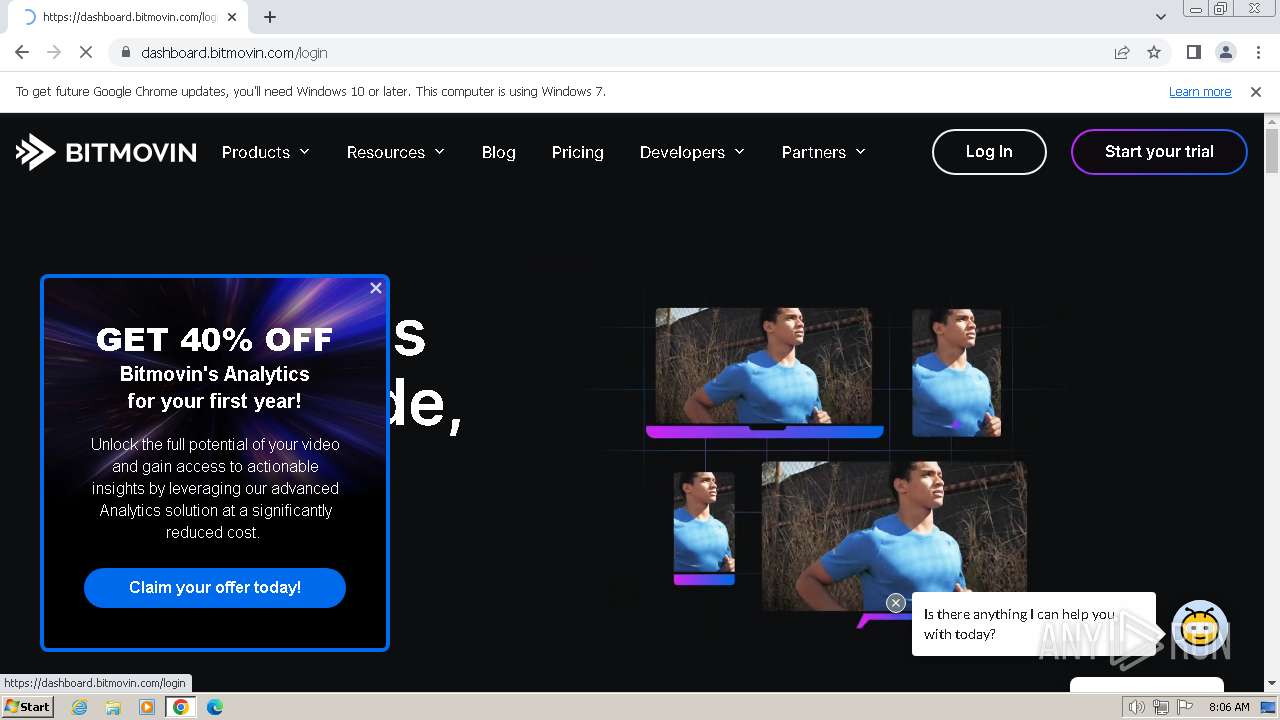Screen dimensions: 1280x720
Task: Click the Log In button
Action: 989,152
